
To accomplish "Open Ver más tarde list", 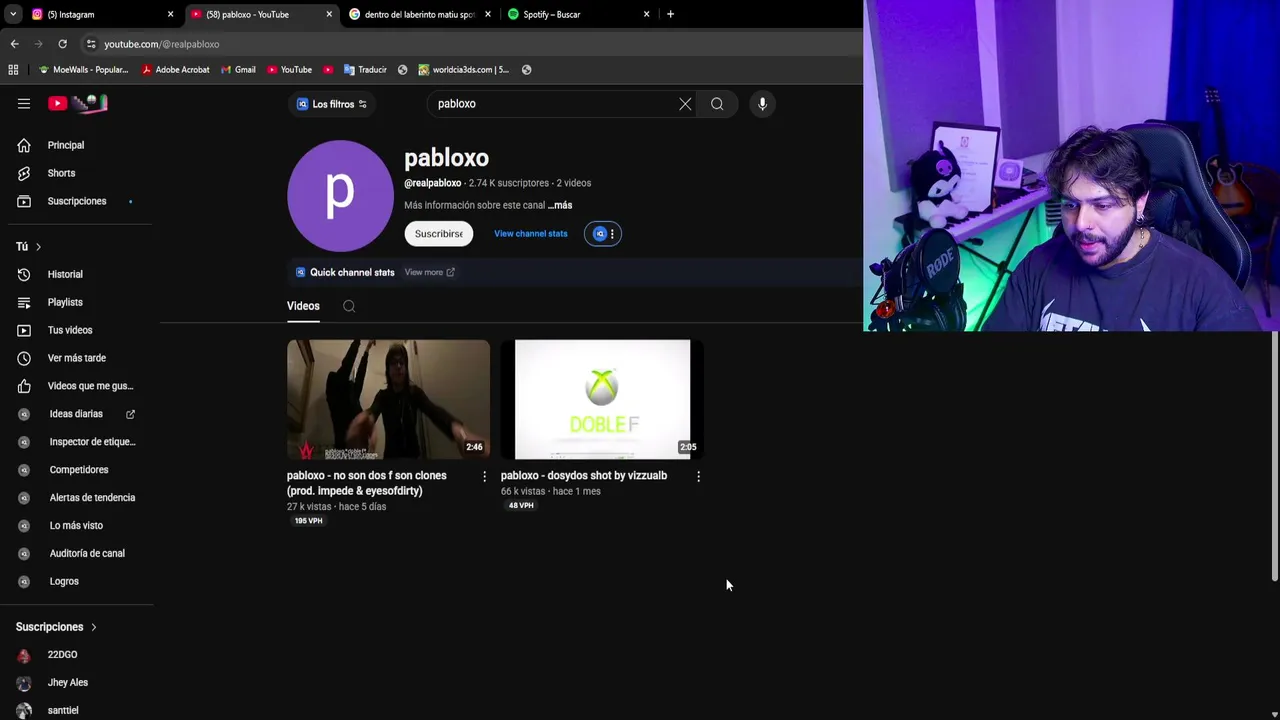I will [x=77, y=358].
